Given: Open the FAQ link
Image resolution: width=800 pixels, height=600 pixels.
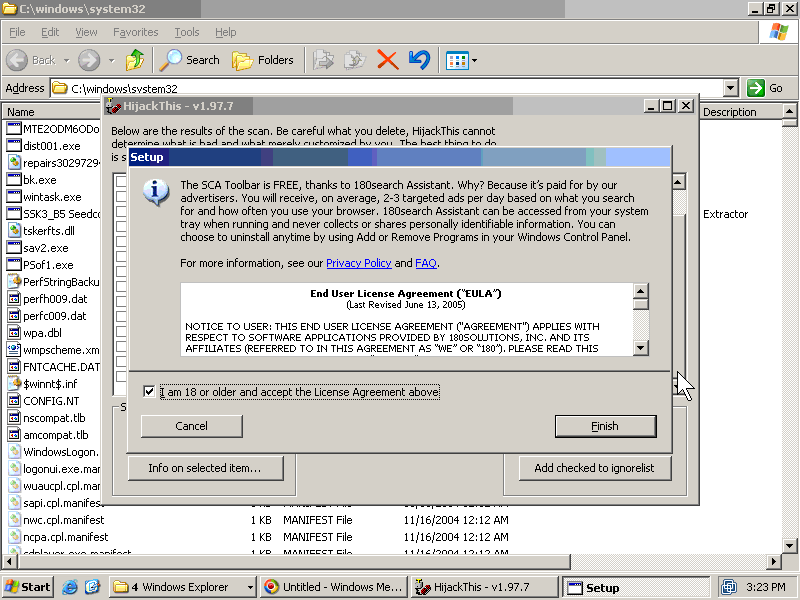Looking at the screenshot, I should [x=426, y=263].
